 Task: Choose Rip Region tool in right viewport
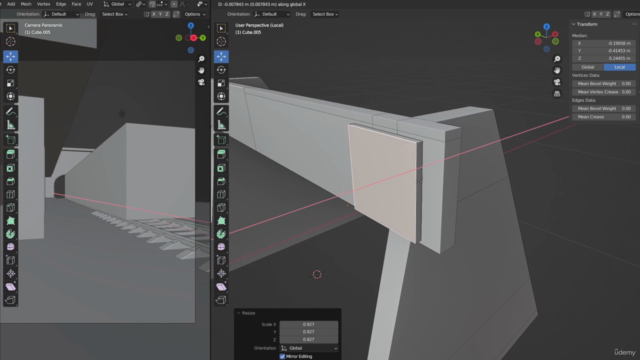point(221,300)
